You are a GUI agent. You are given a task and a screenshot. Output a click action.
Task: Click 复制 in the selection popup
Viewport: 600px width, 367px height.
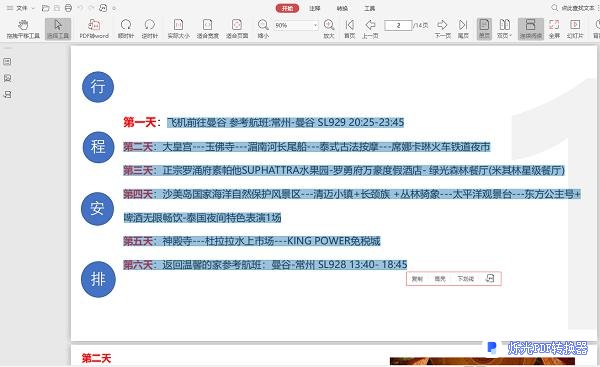(x=417, y=279)
